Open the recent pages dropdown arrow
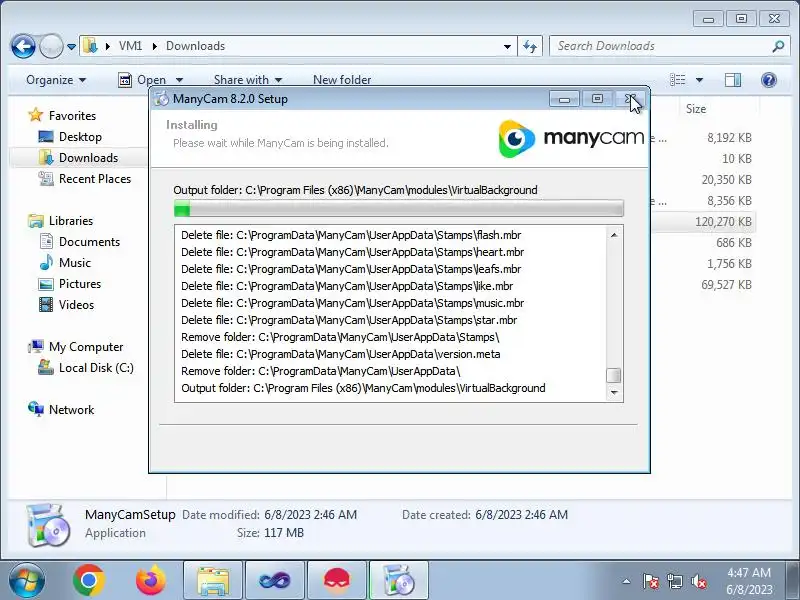The height and width of the screenshot is (600, 800). click(x=71, y=47)
